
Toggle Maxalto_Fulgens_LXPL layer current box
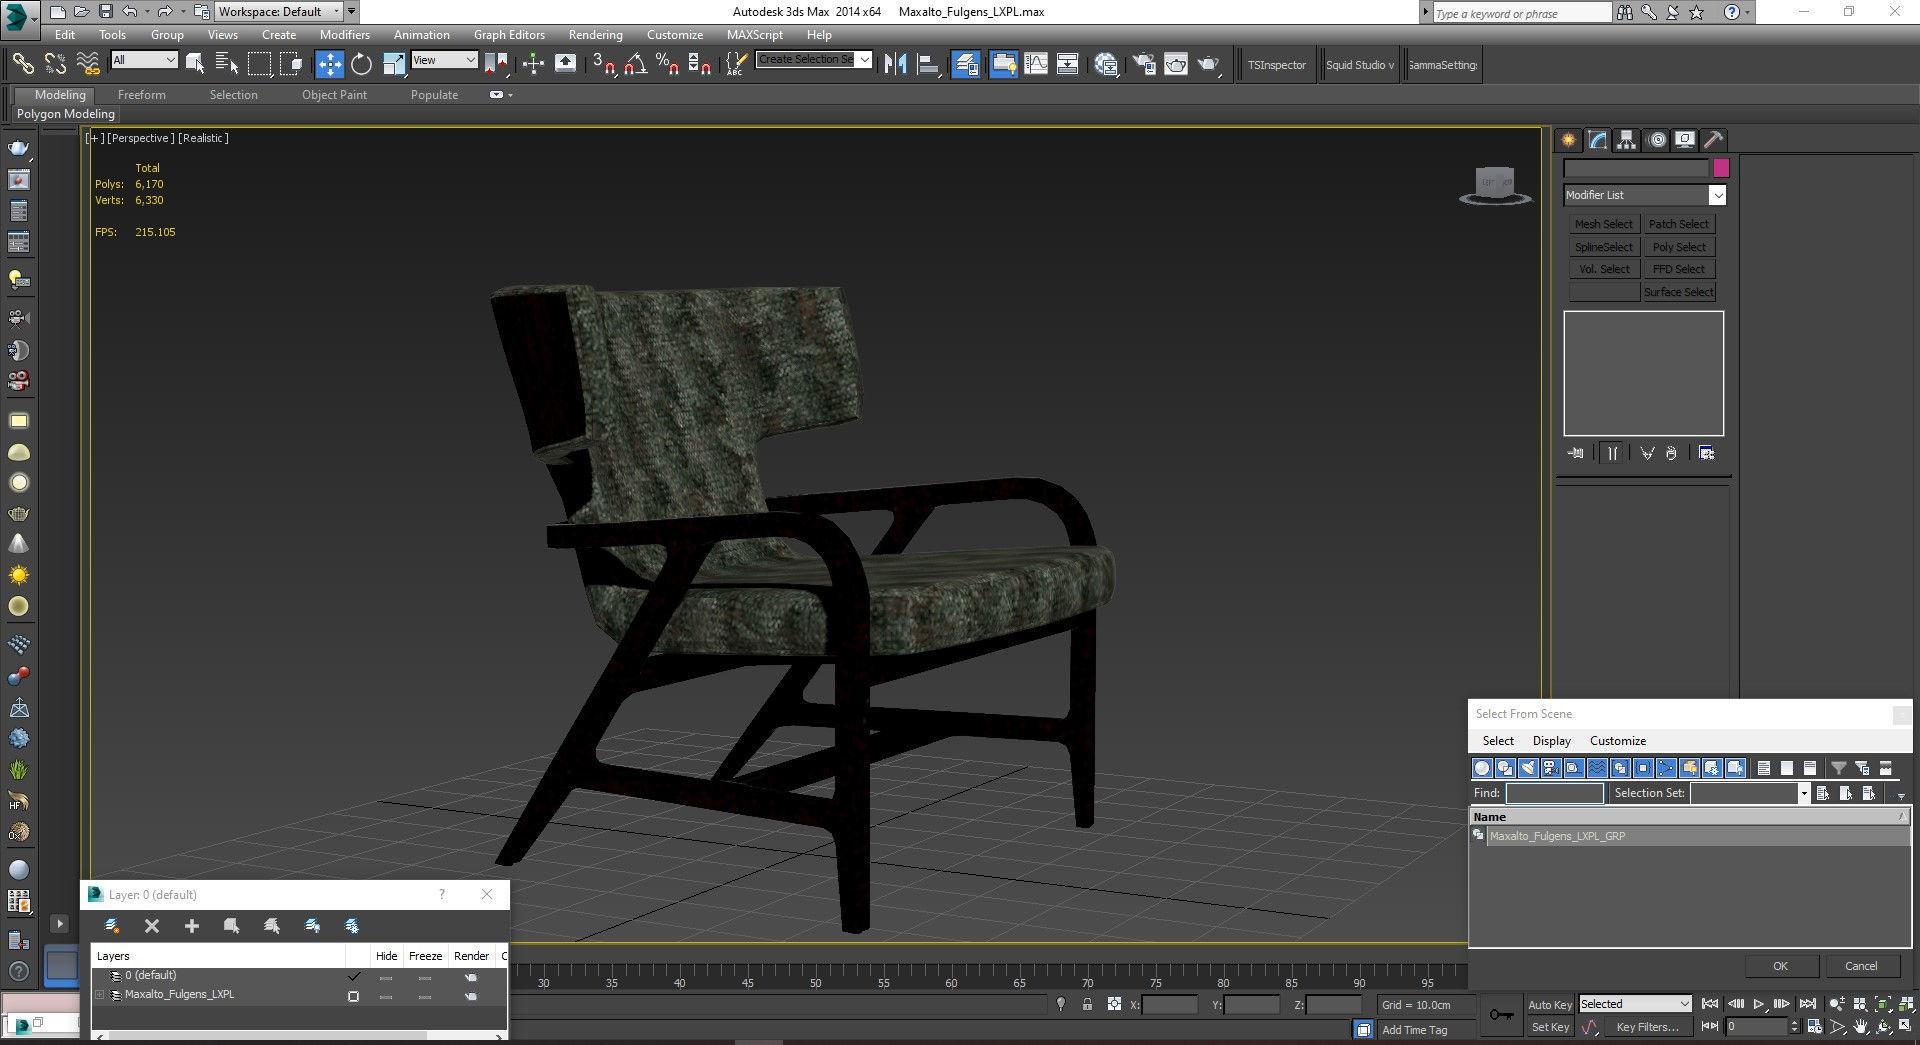point(353,996)
